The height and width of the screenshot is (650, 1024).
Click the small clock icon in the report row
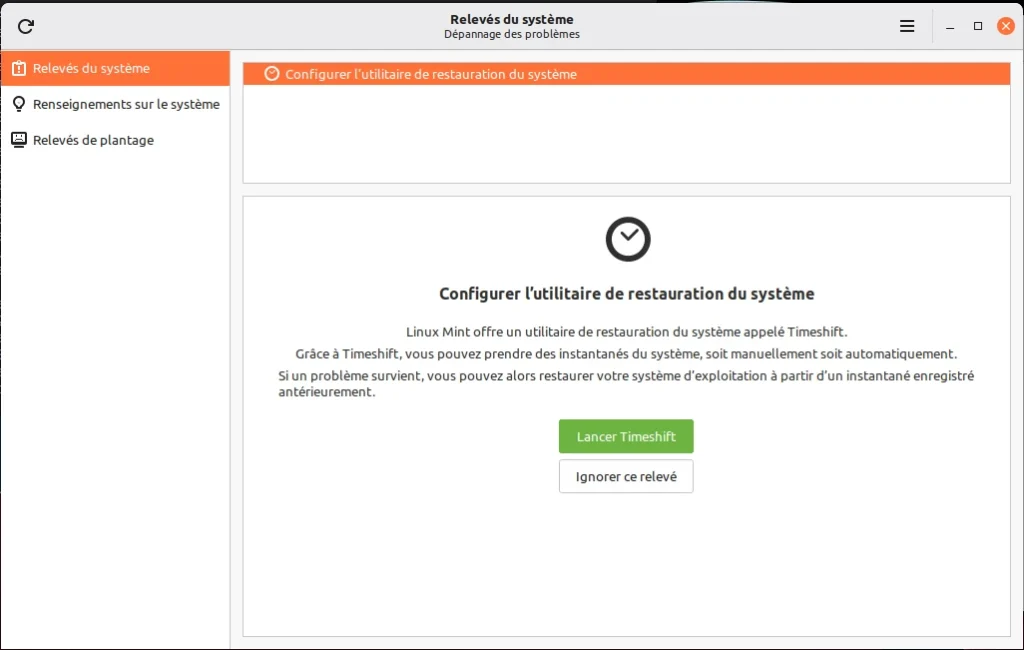tap(271, 74)
